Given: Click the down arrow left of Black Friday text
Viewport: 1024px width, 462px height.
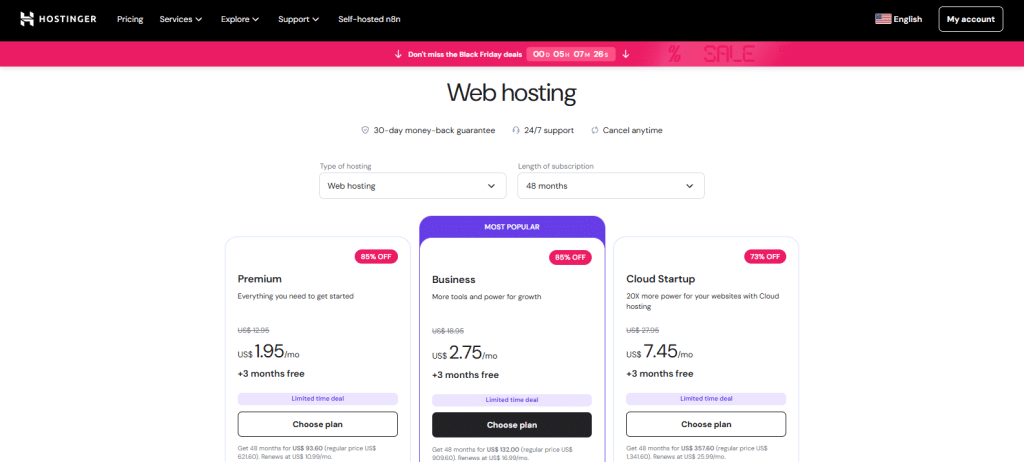Looking at the screenshot, I should 398,54.
